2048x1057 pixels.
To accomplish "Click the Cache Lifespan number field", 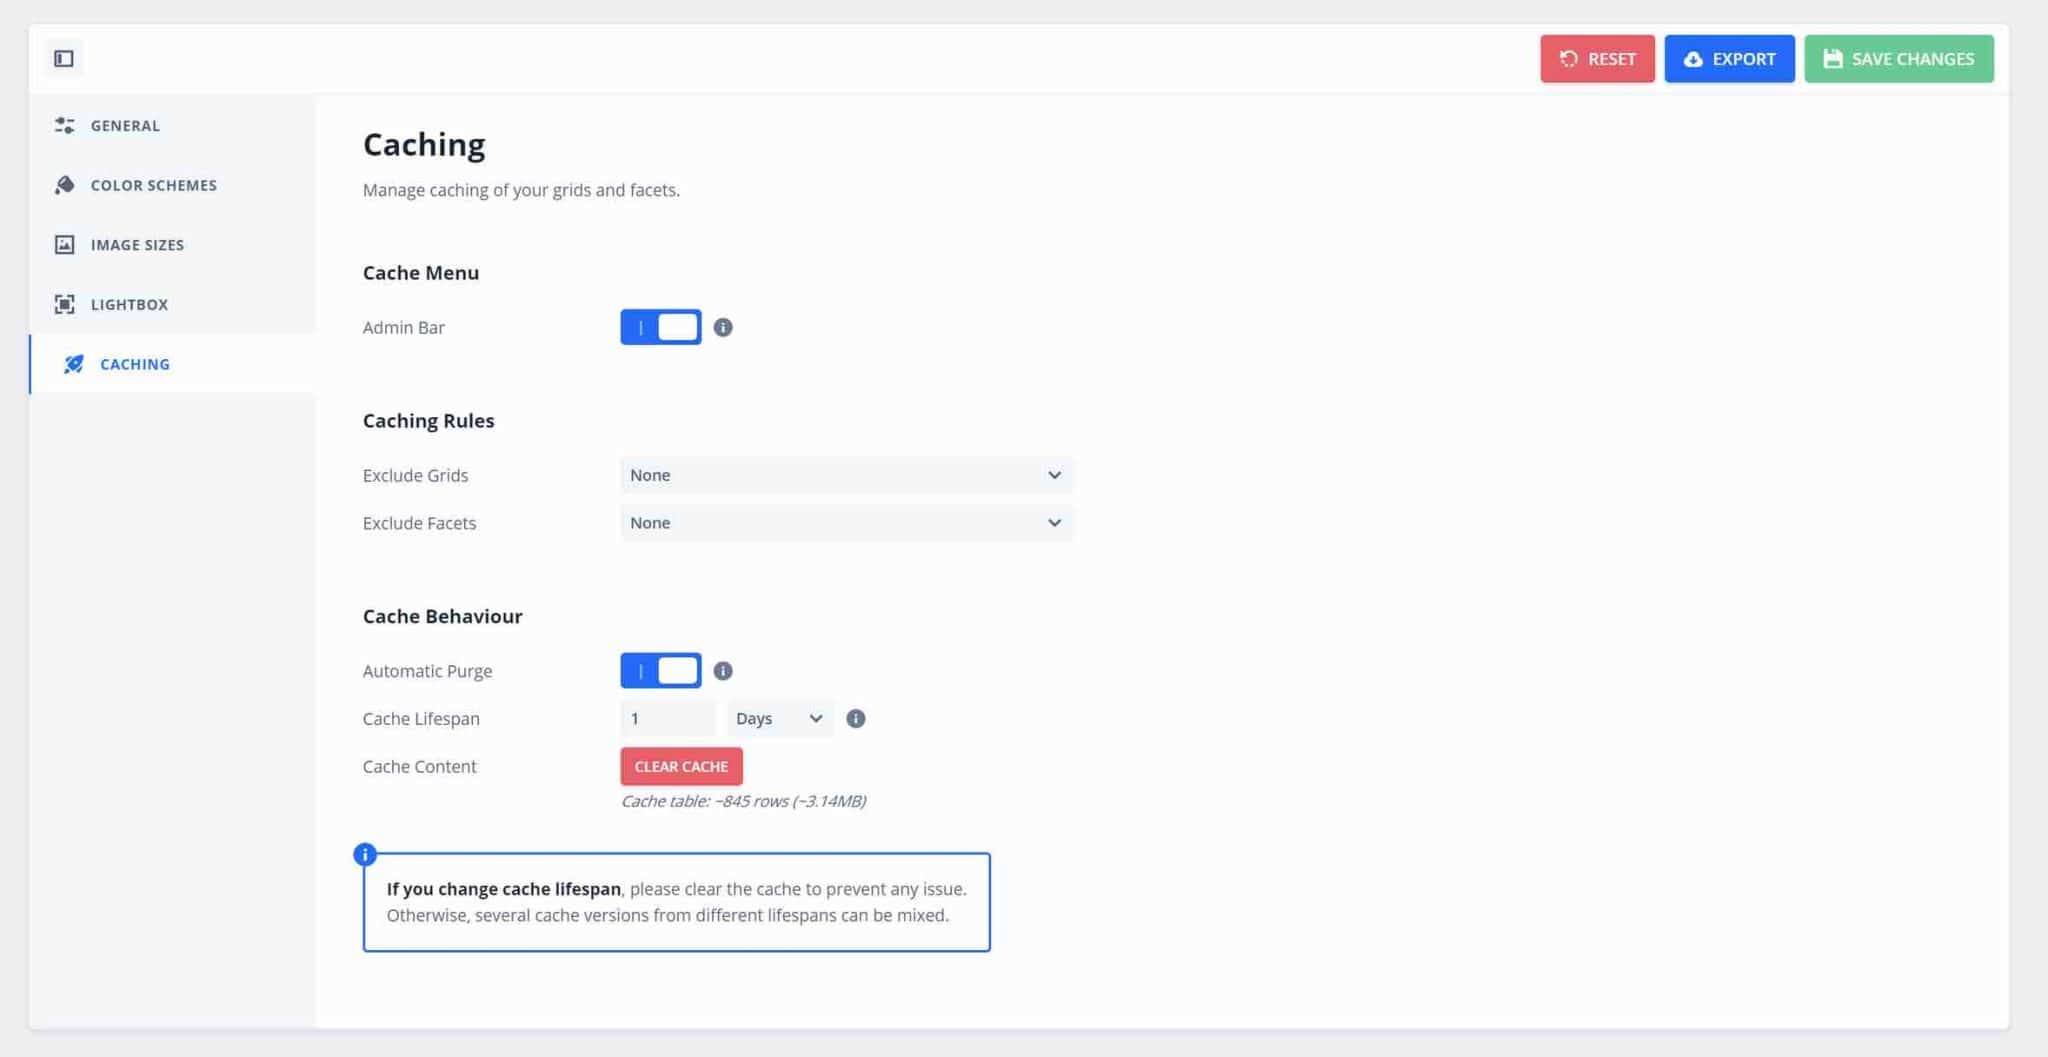I will (668, 719).
